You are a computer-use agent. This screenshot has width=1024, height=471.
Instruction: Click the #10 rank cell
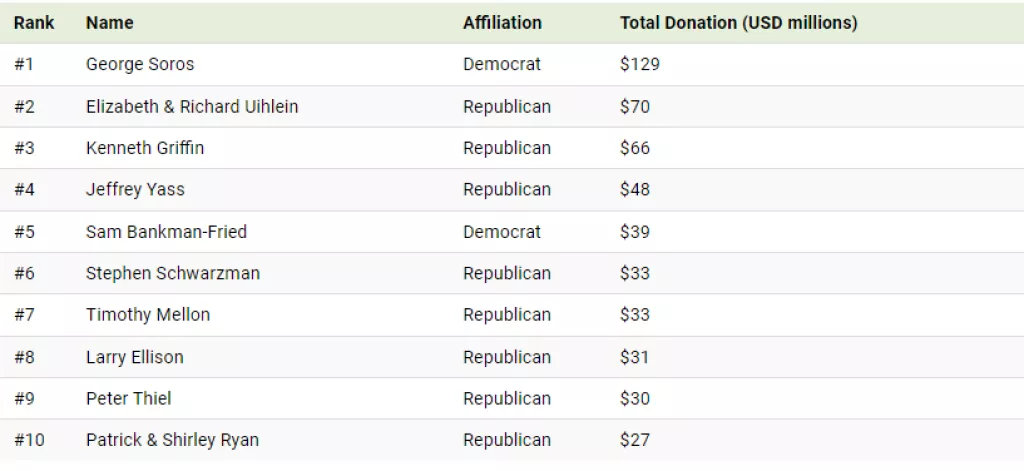[29, 440]
